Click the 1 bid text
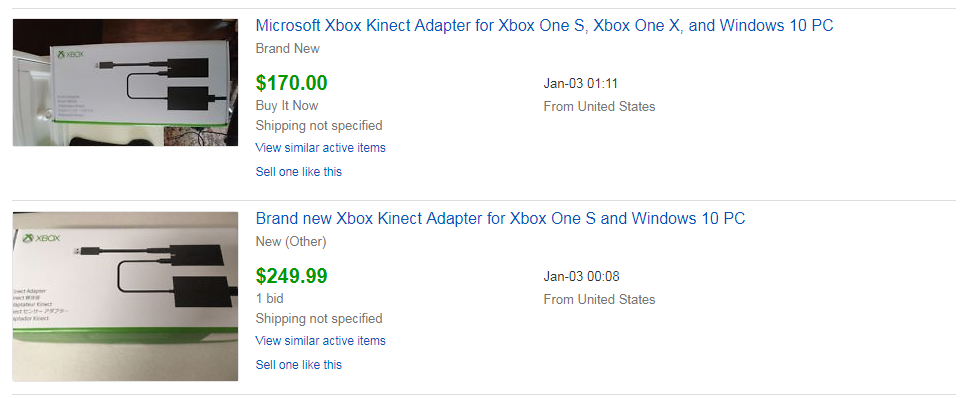This screenshot has height=398, width=964. pos(269,298)
